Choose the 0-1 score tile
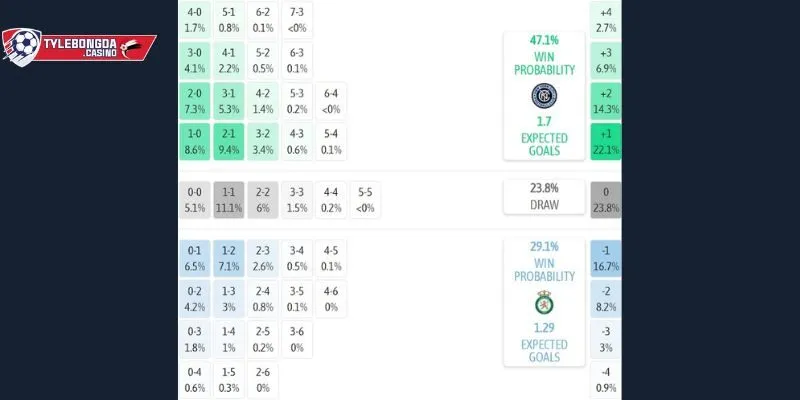Viewport: 800px width, 400px height. [195, 259]
